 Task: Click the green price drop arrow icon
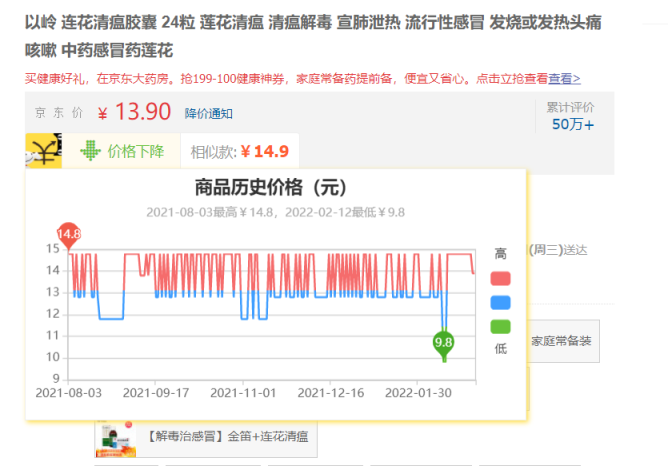91,151
